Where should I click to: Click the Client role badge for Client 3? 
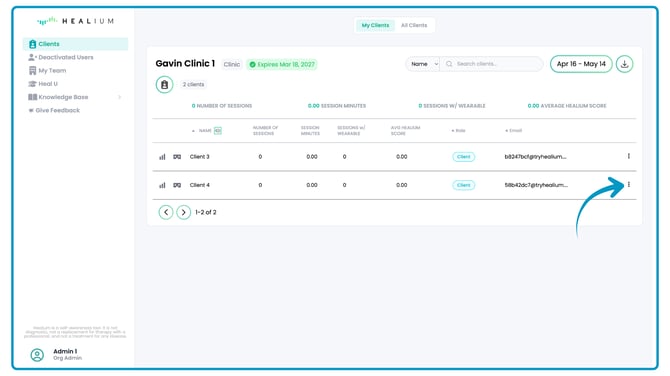pyautogui.click(x=464, y=157)
